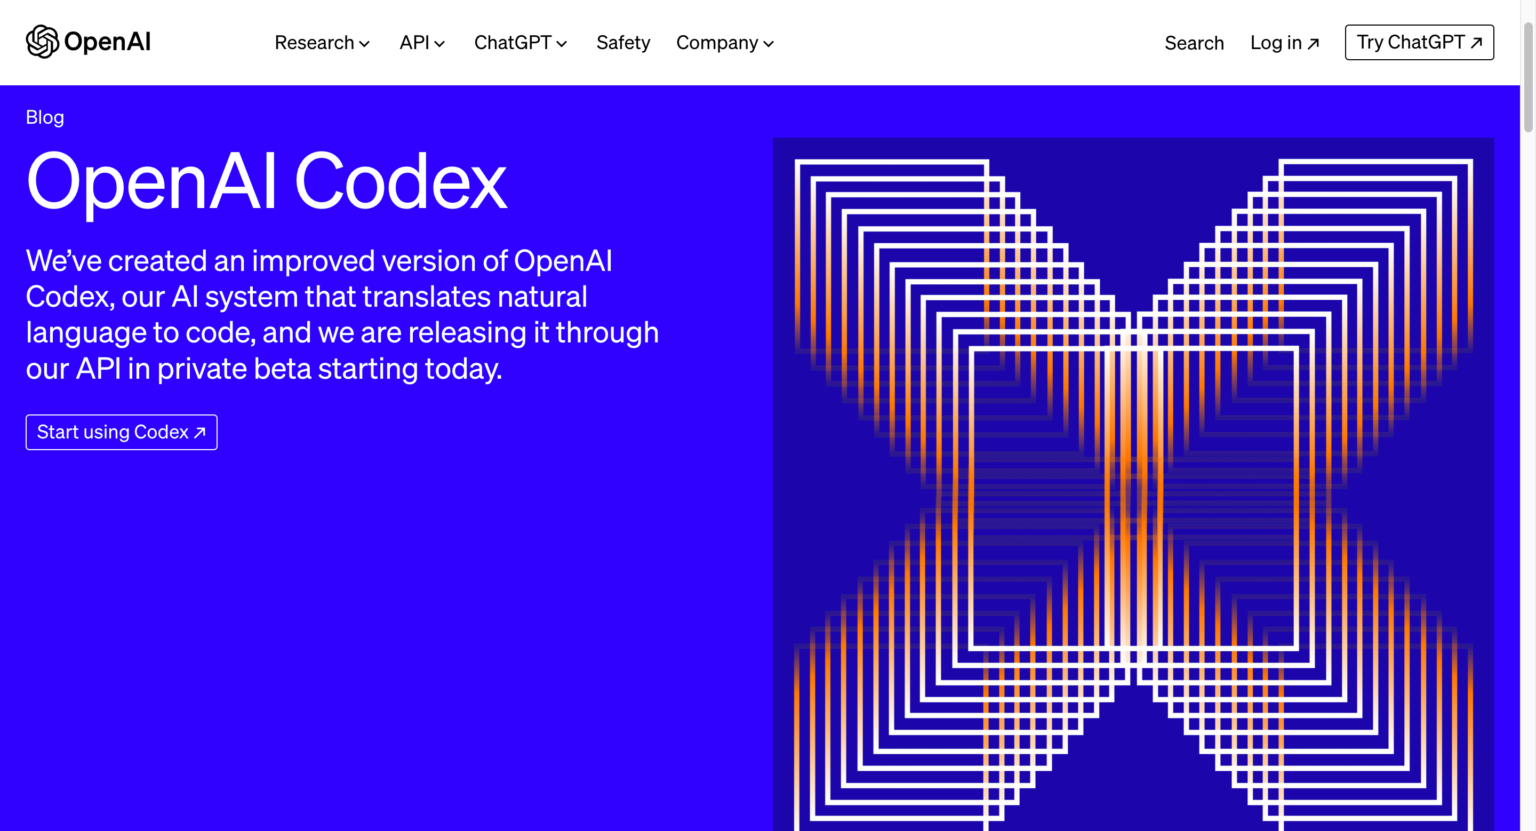1536x831 pixels.
Task: Open the Blog breadcrumb link
Action: tap(45, 117)
